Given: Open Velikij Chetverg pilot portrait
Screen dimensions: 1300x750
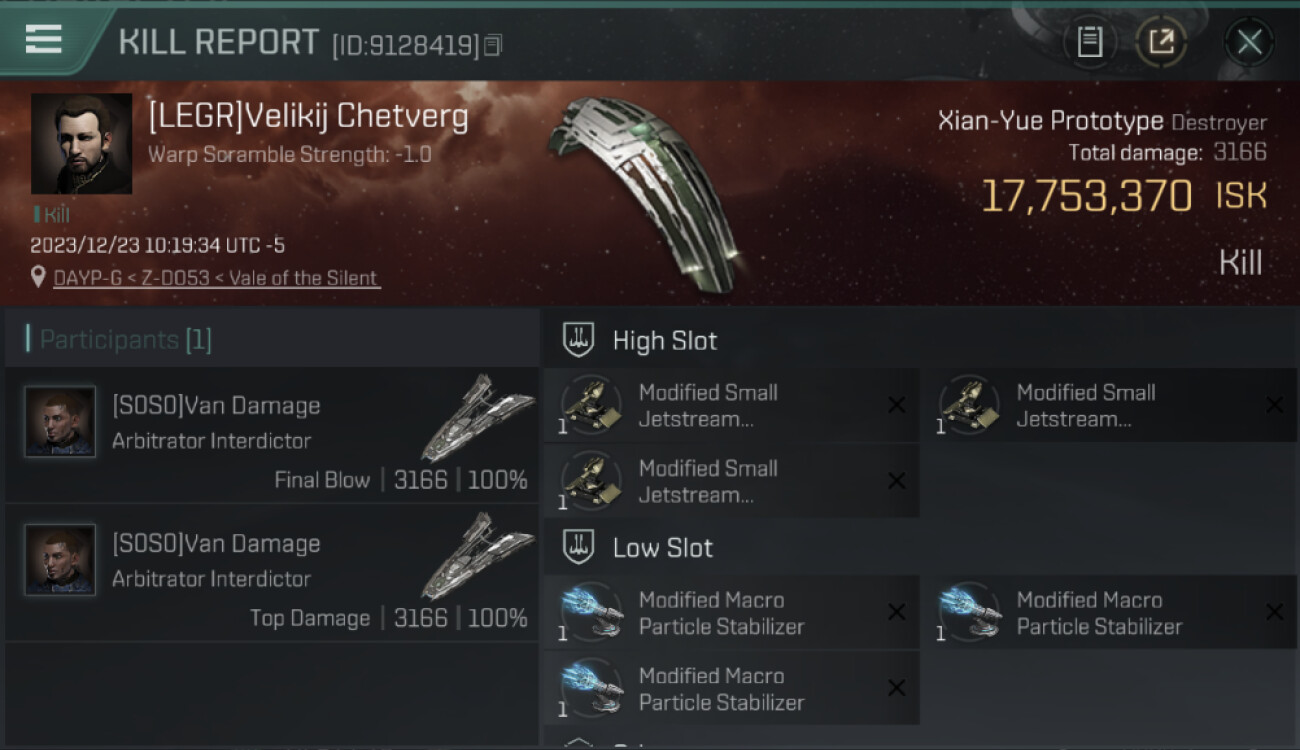Looking at the screenshot, I should (81, 144).
